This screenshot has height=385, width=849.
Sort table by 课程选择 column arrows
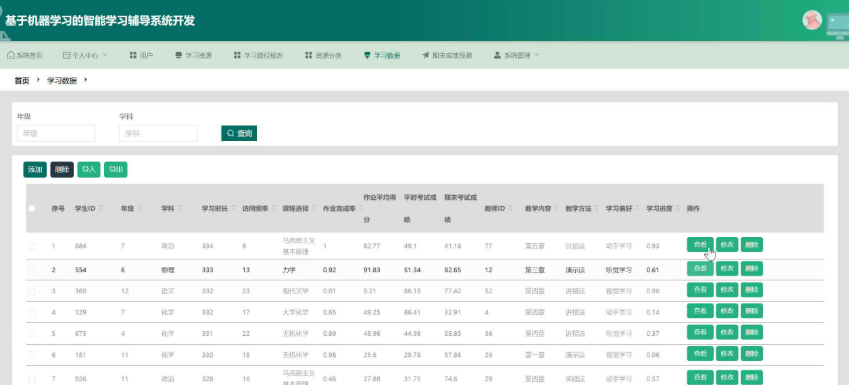pyautogui.click(x=313, y=208)
